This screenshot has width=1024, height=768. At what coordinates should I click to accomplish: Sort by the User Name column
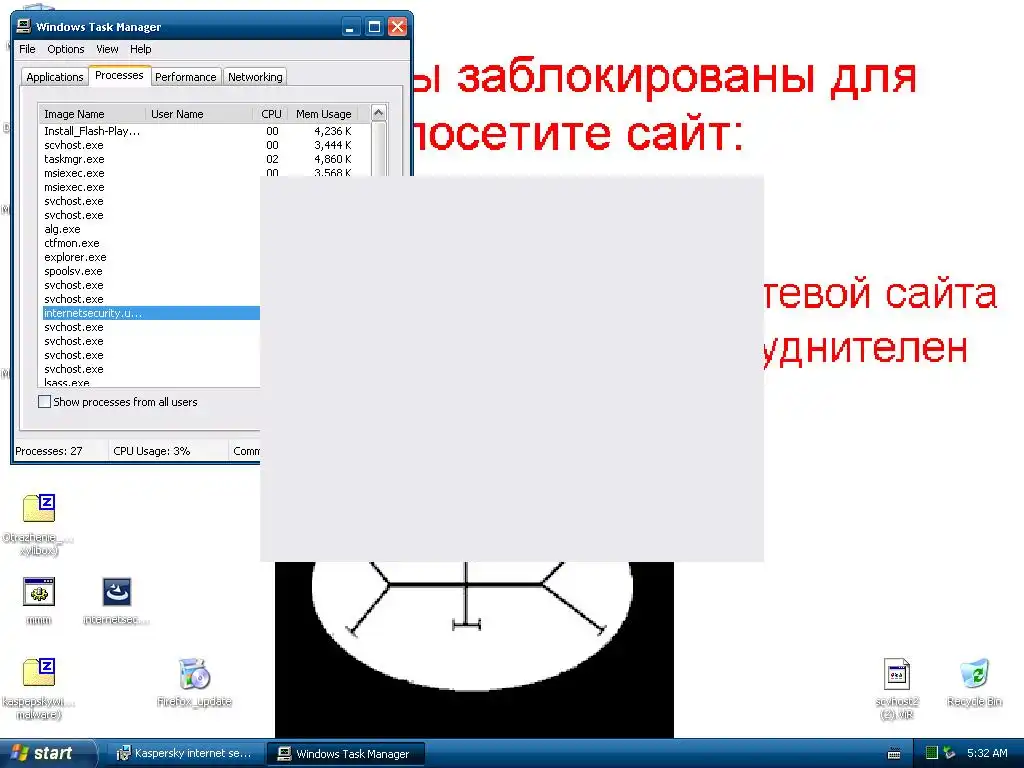(x=199, y=114)
